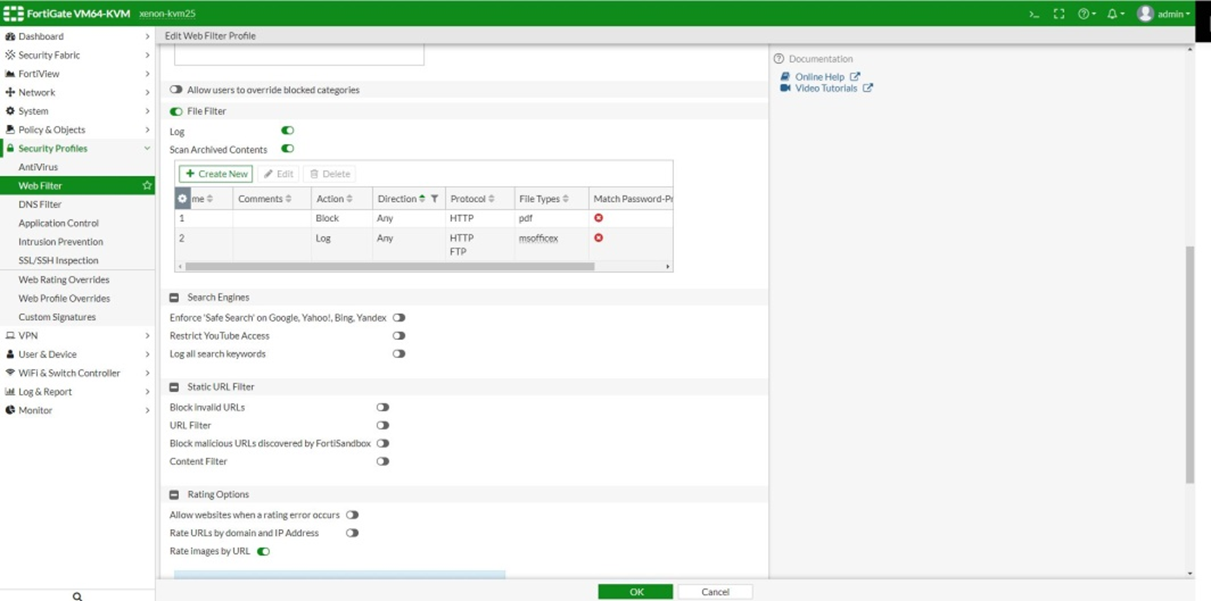Enable the URL Filter toggle
The image size is (1211, 601).
383,426
